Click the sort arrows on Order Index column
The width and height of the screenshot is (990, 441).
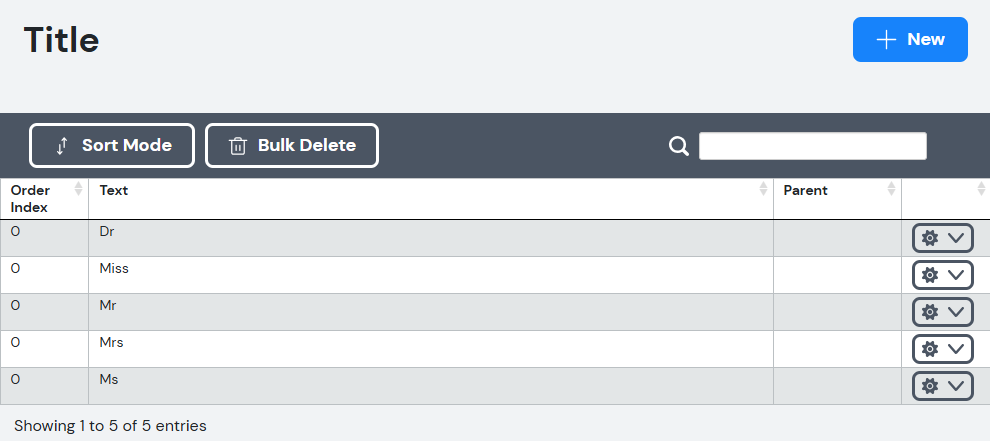tap(78, 188)
